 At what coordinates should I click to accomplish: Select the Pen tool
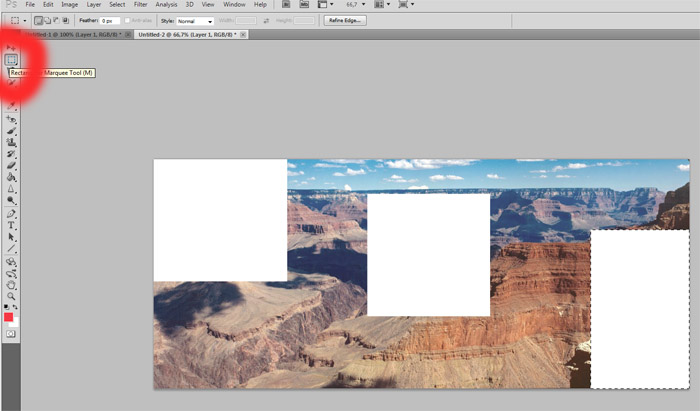click(x=11, y=214)
